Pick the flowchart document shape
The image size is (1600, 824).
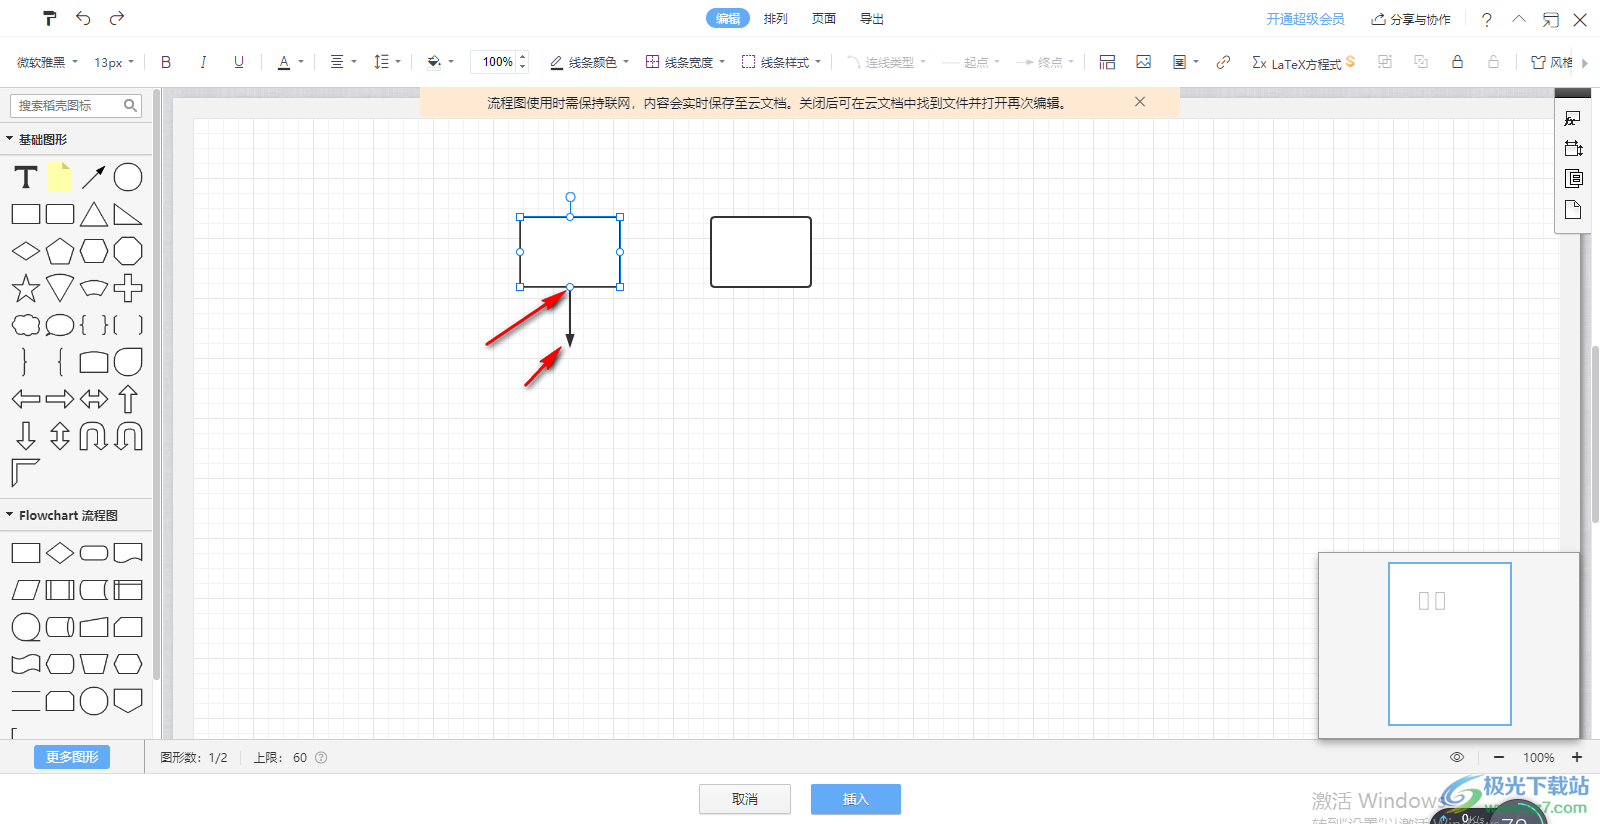(128, 553)
